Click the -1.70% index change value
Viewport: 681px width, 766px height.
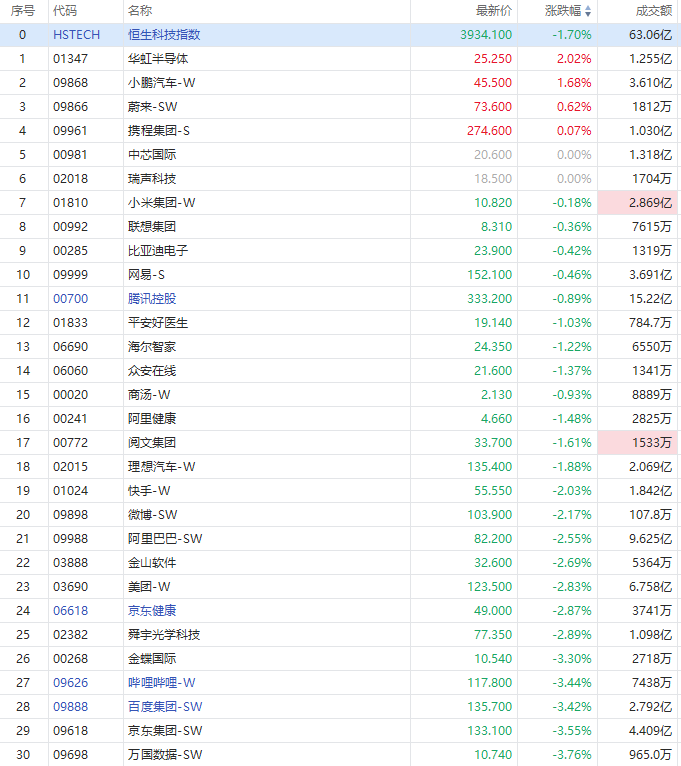572,35
